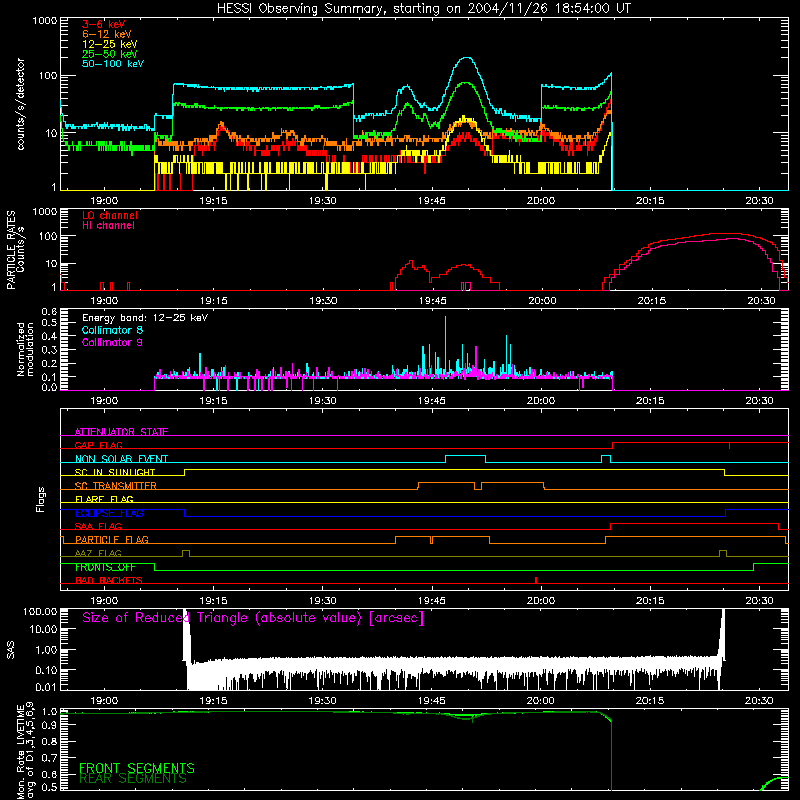The height and width of the screenshot is (800, 800).
Task: Click the SAA FLAG label
Action: pyautogui.click(x=98, y=526)
